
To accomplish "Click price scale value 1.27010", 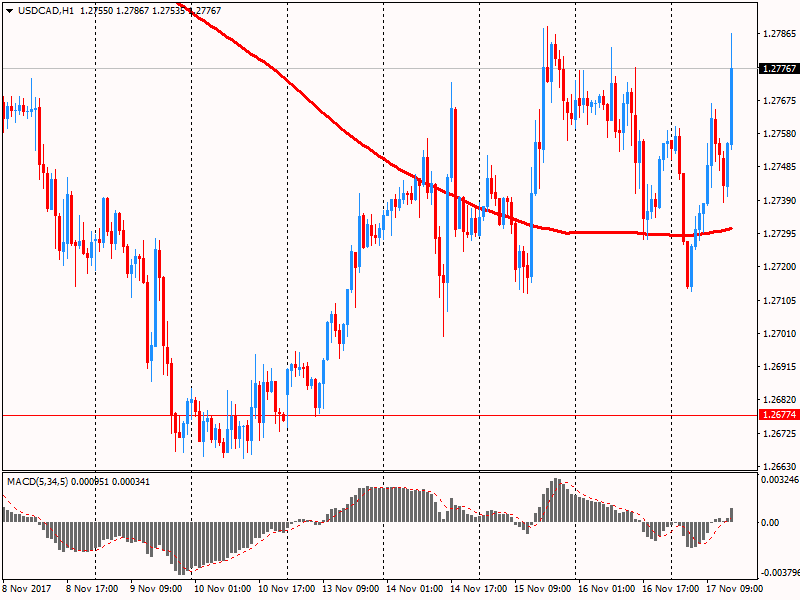I will 779,334.
